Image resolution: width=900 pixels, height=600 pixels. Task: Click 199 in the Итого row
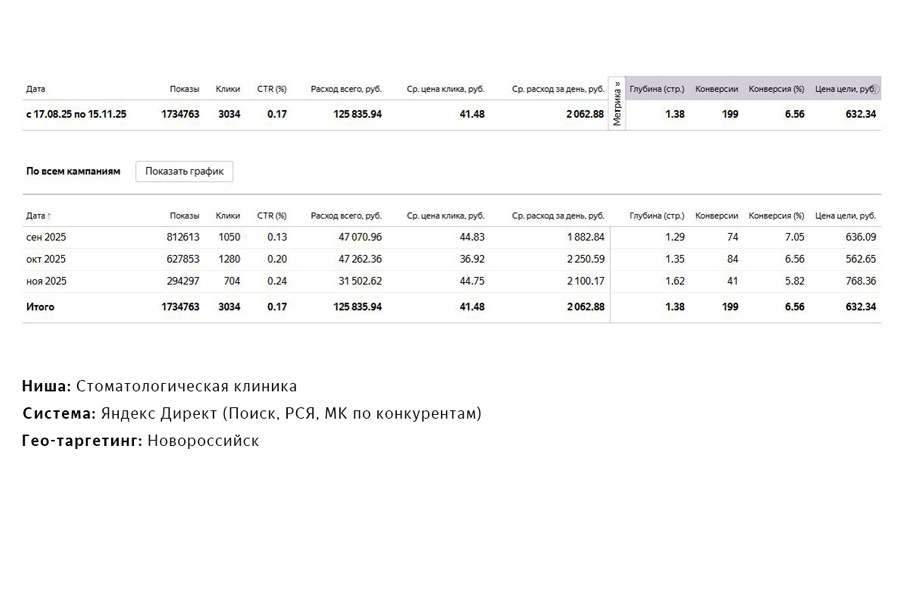click(730, 307)
